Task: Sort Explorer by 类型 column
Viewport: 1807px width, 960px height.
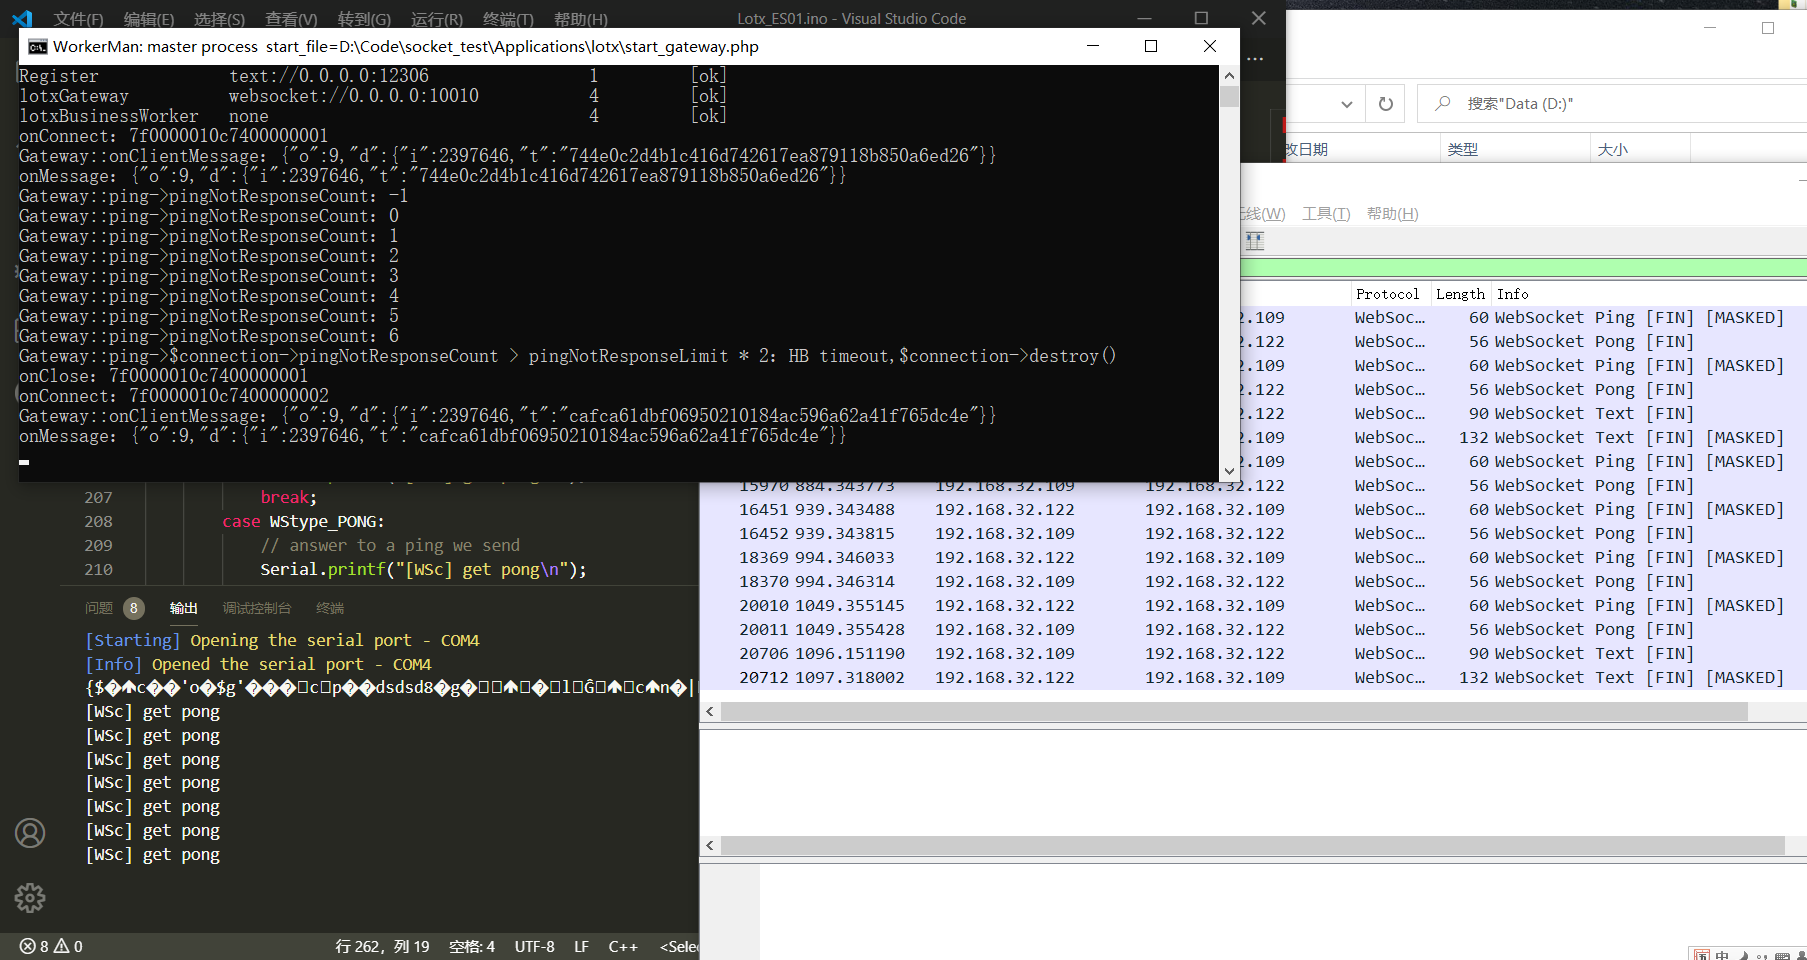Action: click(1514, 149)
